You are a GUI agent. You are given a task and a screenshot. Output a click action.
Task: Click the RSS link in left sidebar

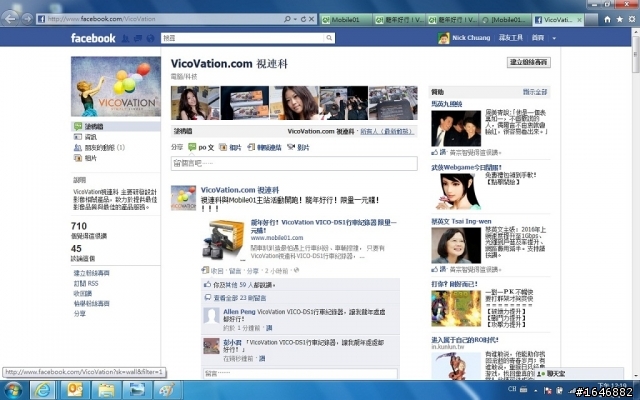(86, 283)
